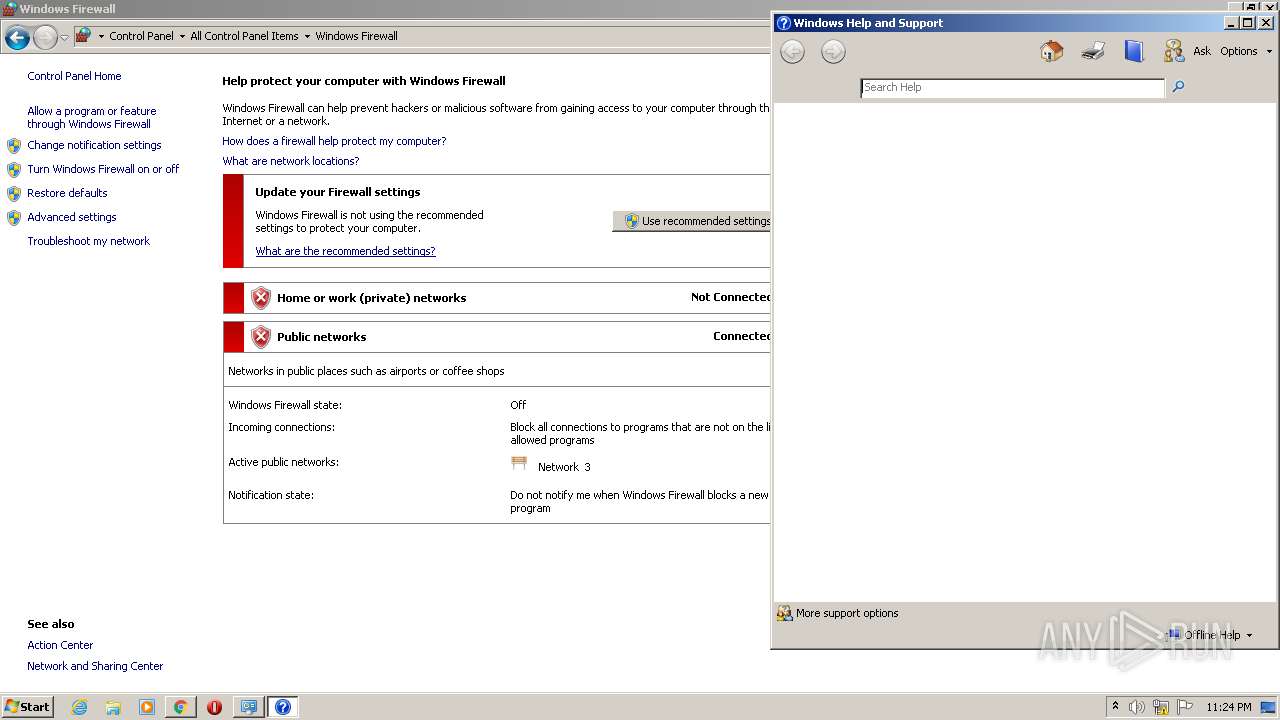Open Opera browser from the taskbar
1280x720 pixels.
pos(214,707)
